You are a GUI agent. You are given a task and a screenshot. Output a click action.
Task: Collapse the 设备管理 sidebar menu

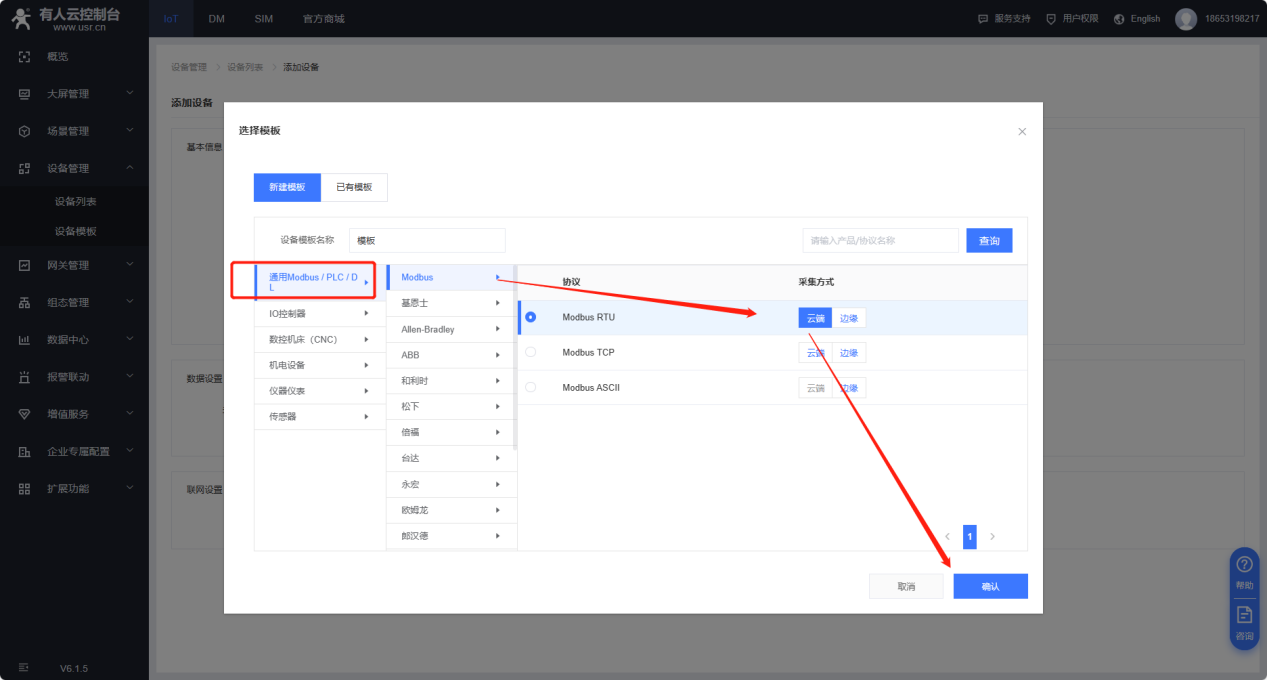[129, 168]
